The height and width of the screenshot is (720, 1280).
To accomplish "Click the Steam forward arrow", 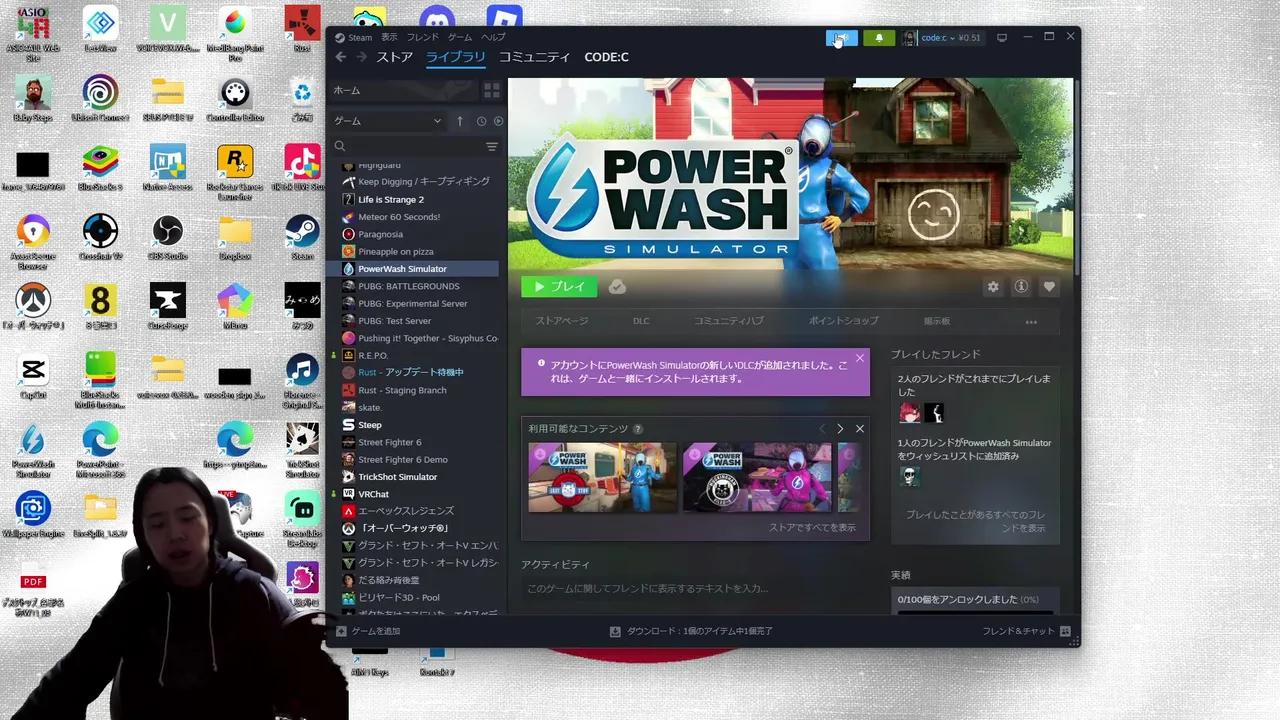I will coord(361,57).
